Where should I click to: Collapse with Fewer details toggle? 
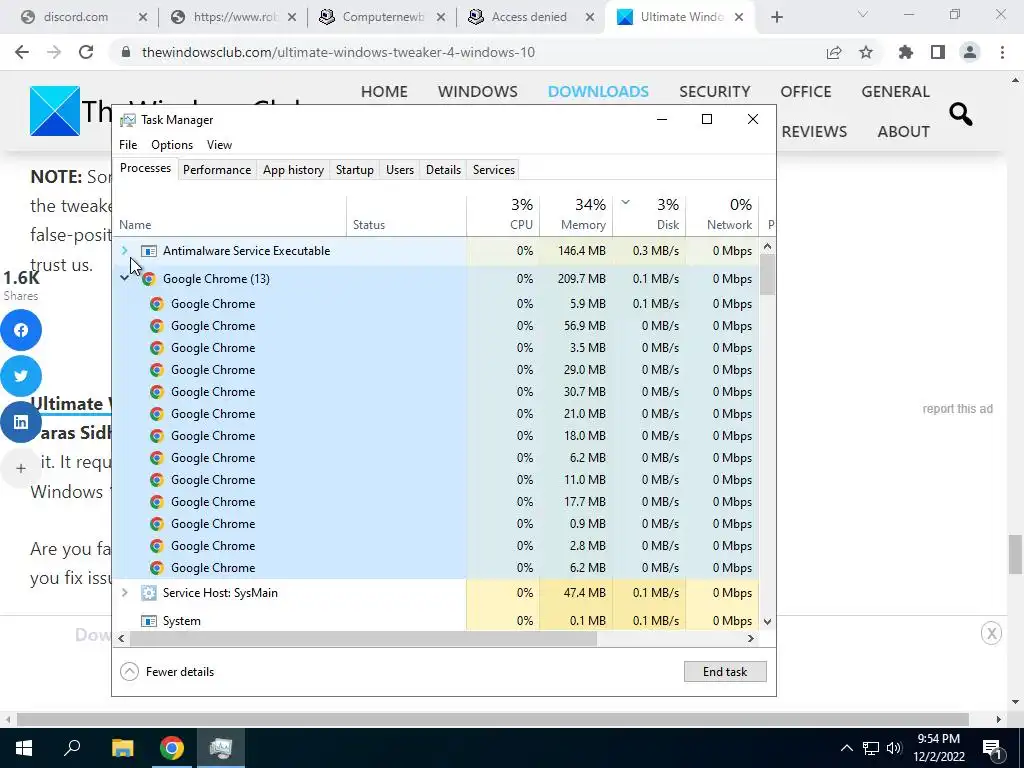point(168,671)
